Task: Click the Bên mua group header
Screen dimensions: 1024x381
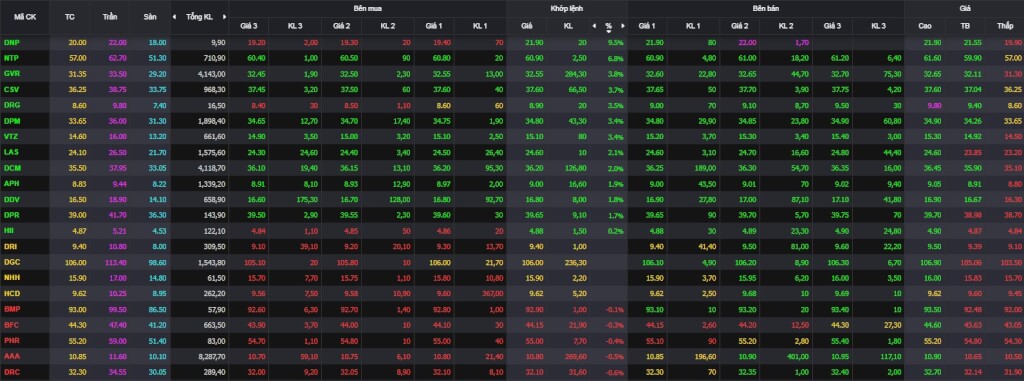Action: 367,8
